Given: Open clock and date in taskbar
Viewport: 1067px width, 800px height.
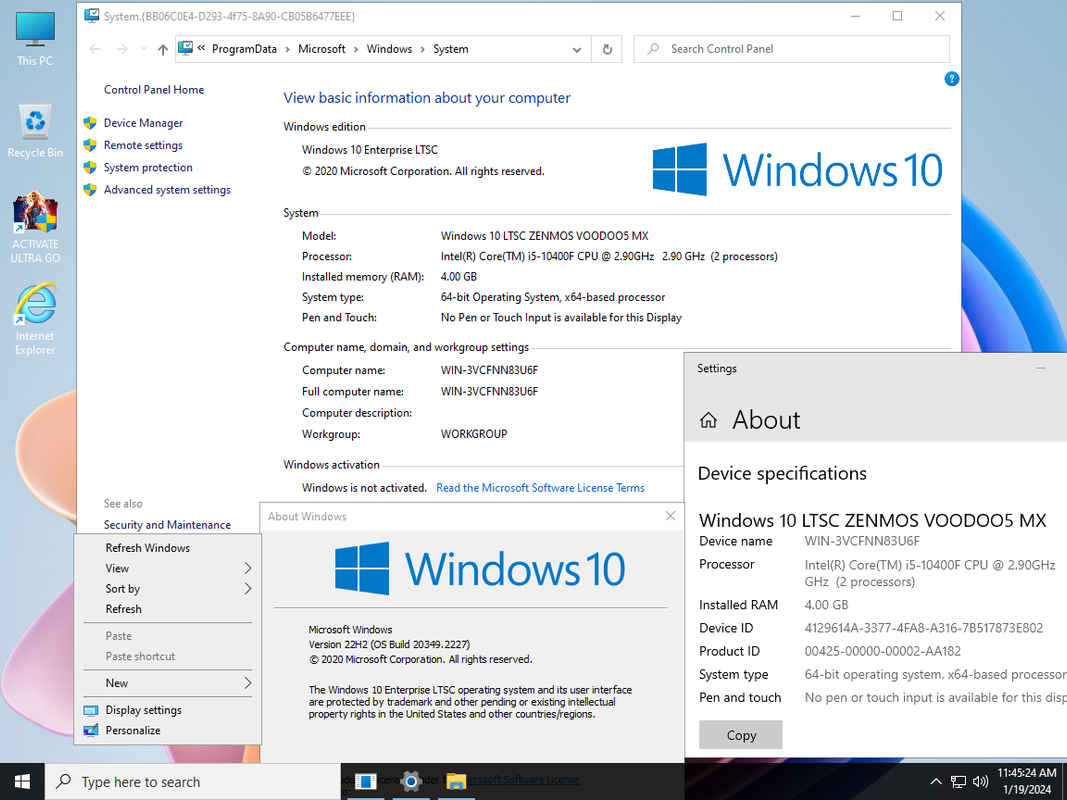Looking at the screenshot, I should [1027, 781].
